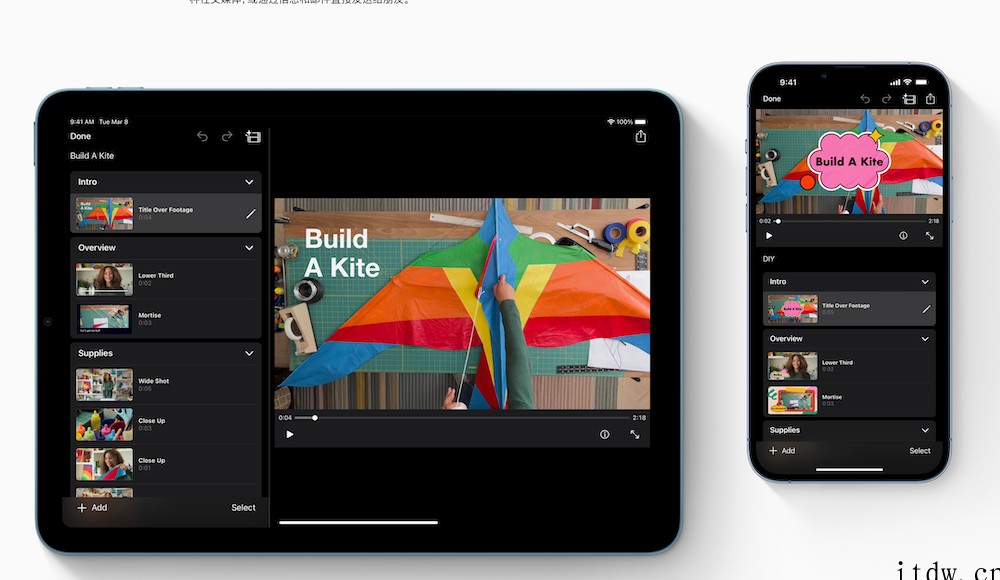Tap Select at bottom of iPad sidebar
This screenshot has width=1000, height=580.
(x=243, y=507)
